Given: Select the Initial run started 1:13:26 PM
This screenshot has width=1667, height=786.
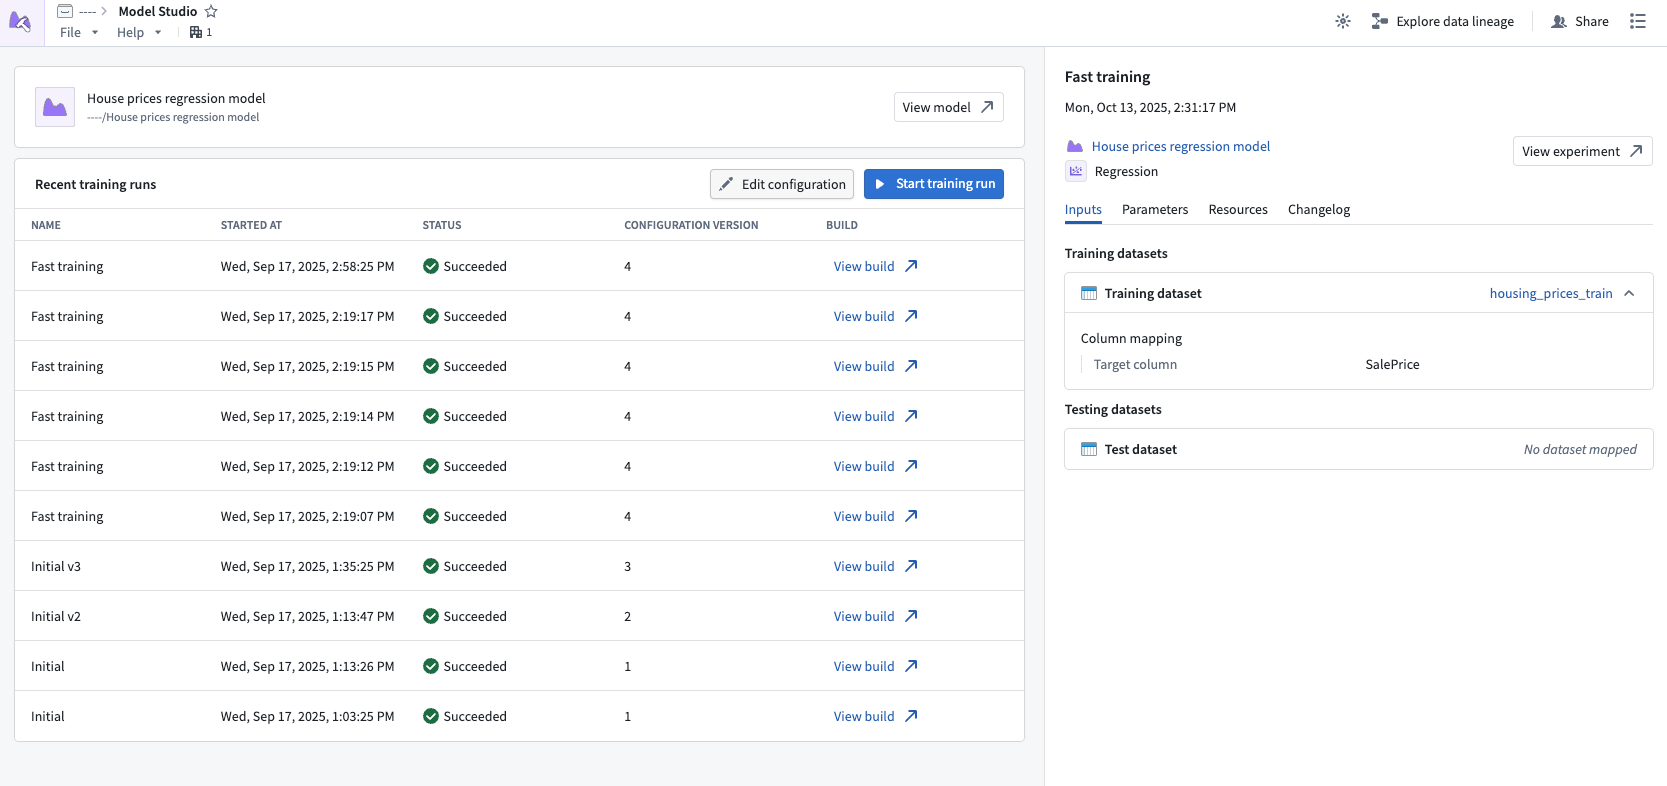Looking at the screenshot, I should pyautogui.click(x=519, y=666).
